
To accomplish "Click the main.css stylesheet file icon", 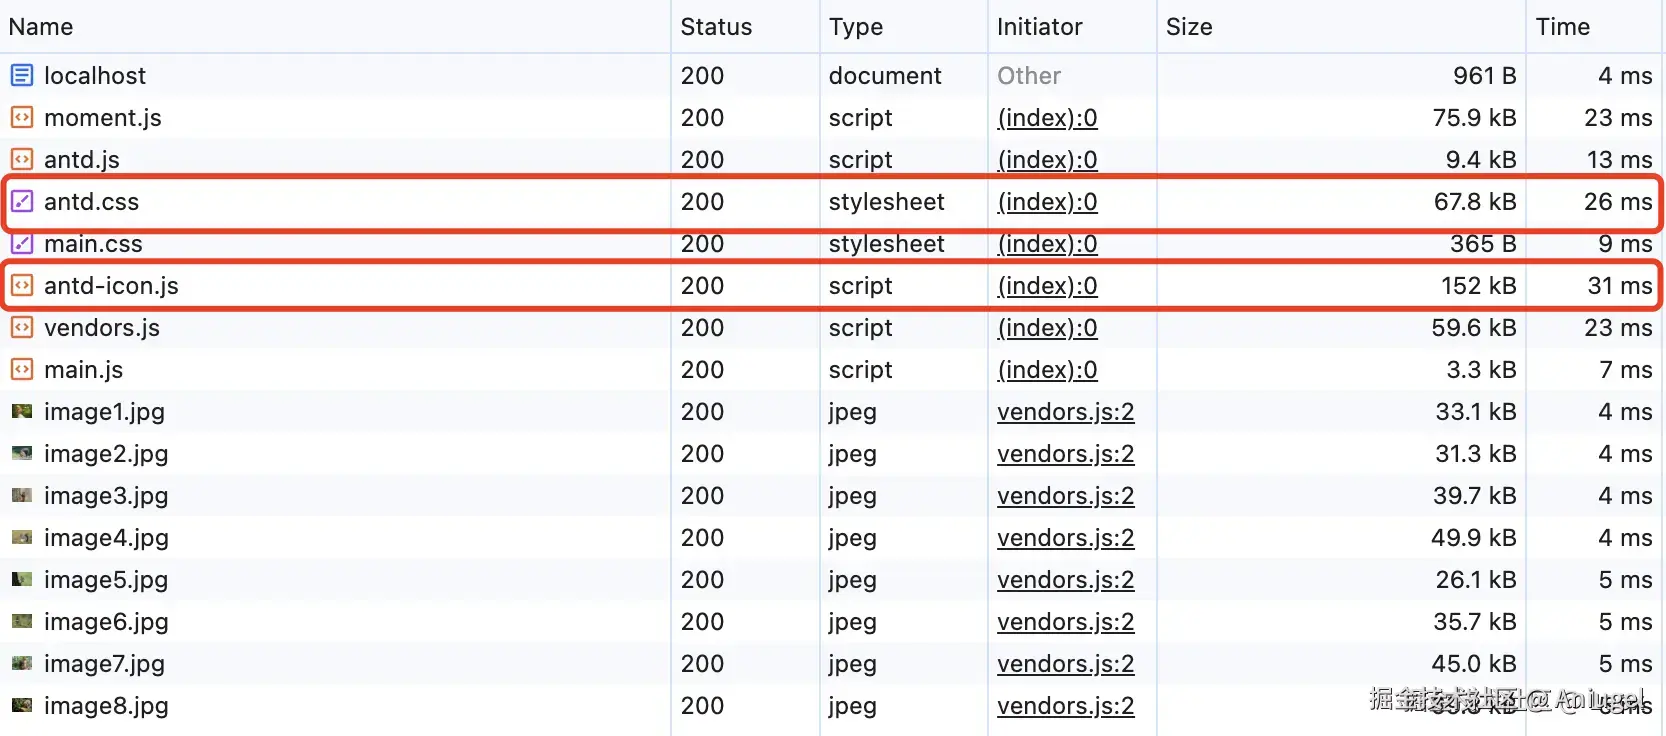I will [22, 243].
